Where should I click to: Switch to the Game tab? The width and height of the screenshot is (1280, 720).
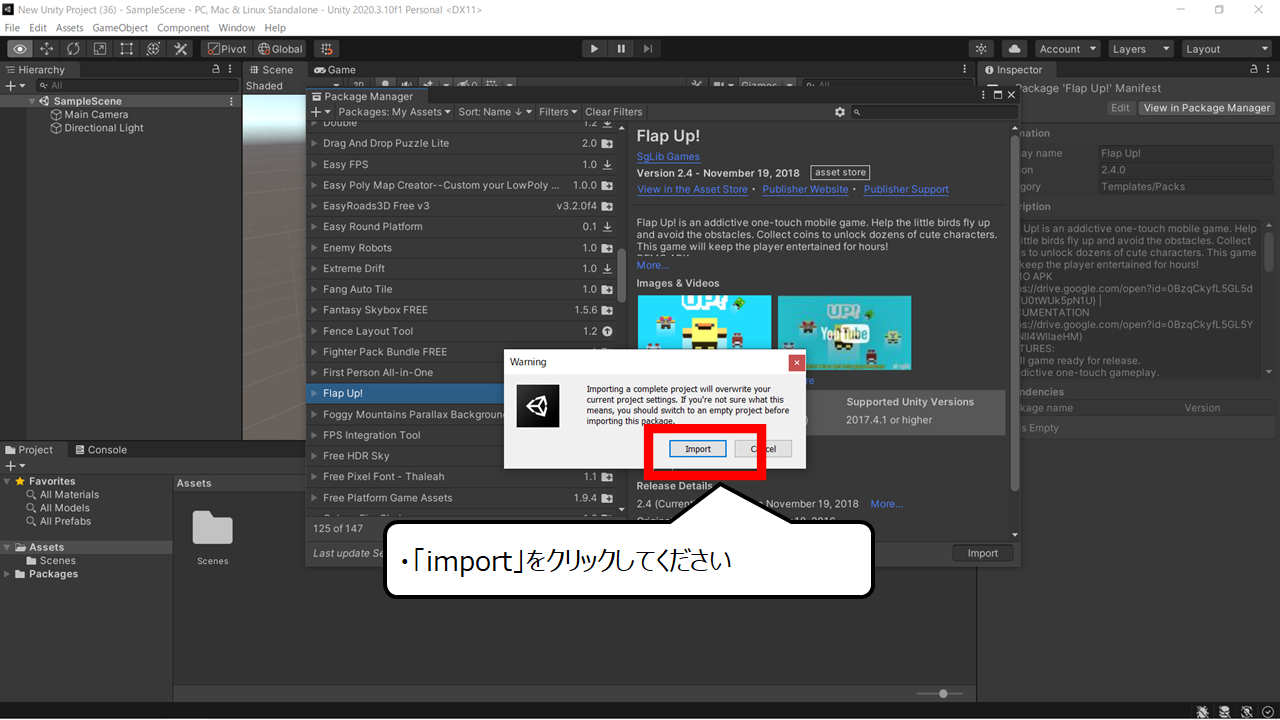coord(334,70)
